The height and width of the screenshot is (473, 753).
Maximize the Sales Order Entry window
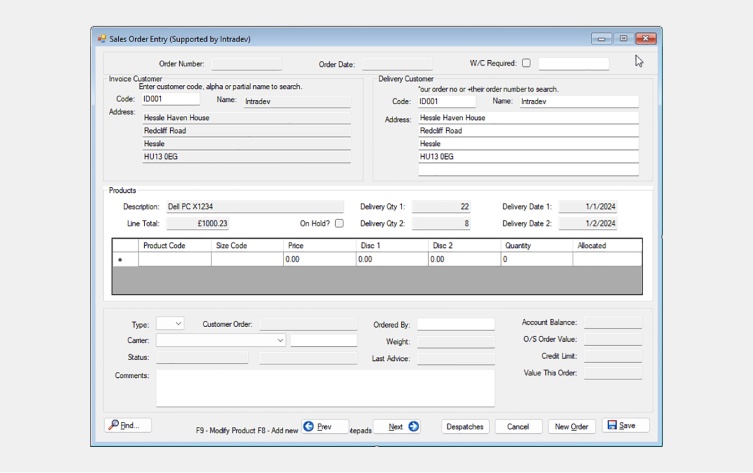tap(623, 39)
